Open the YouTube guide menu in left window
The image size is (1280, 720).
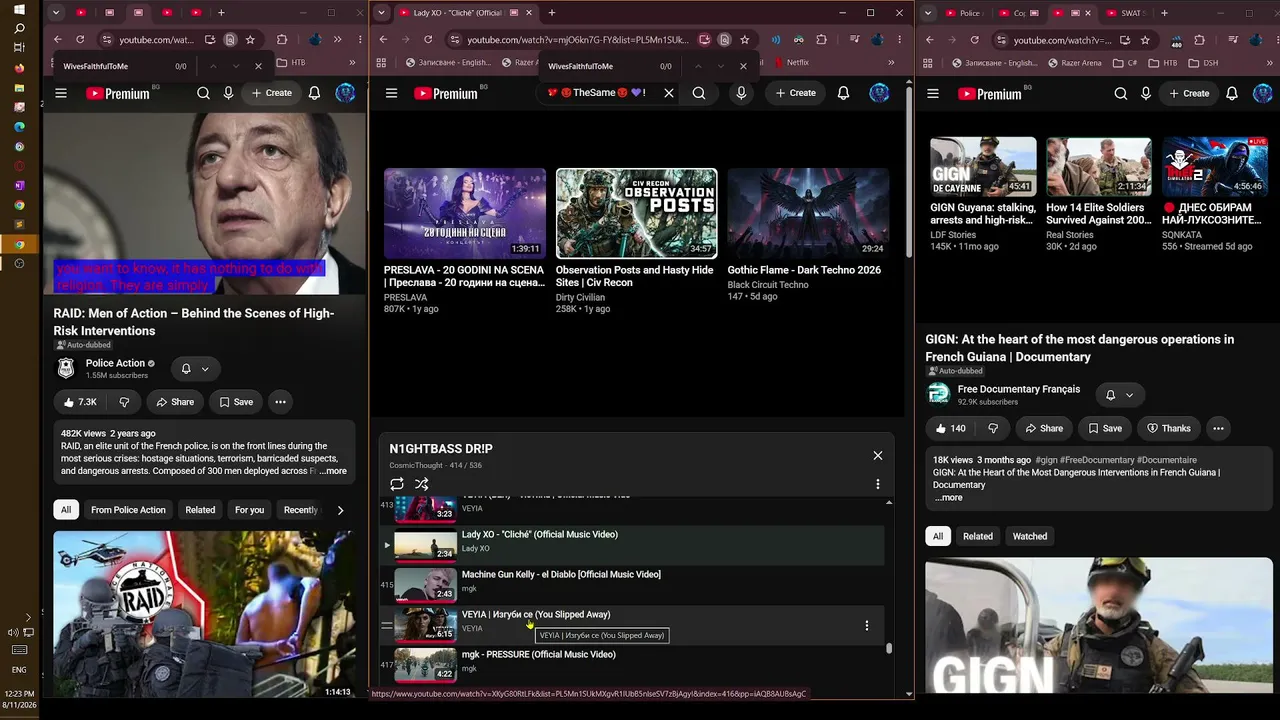coord(61,93)
